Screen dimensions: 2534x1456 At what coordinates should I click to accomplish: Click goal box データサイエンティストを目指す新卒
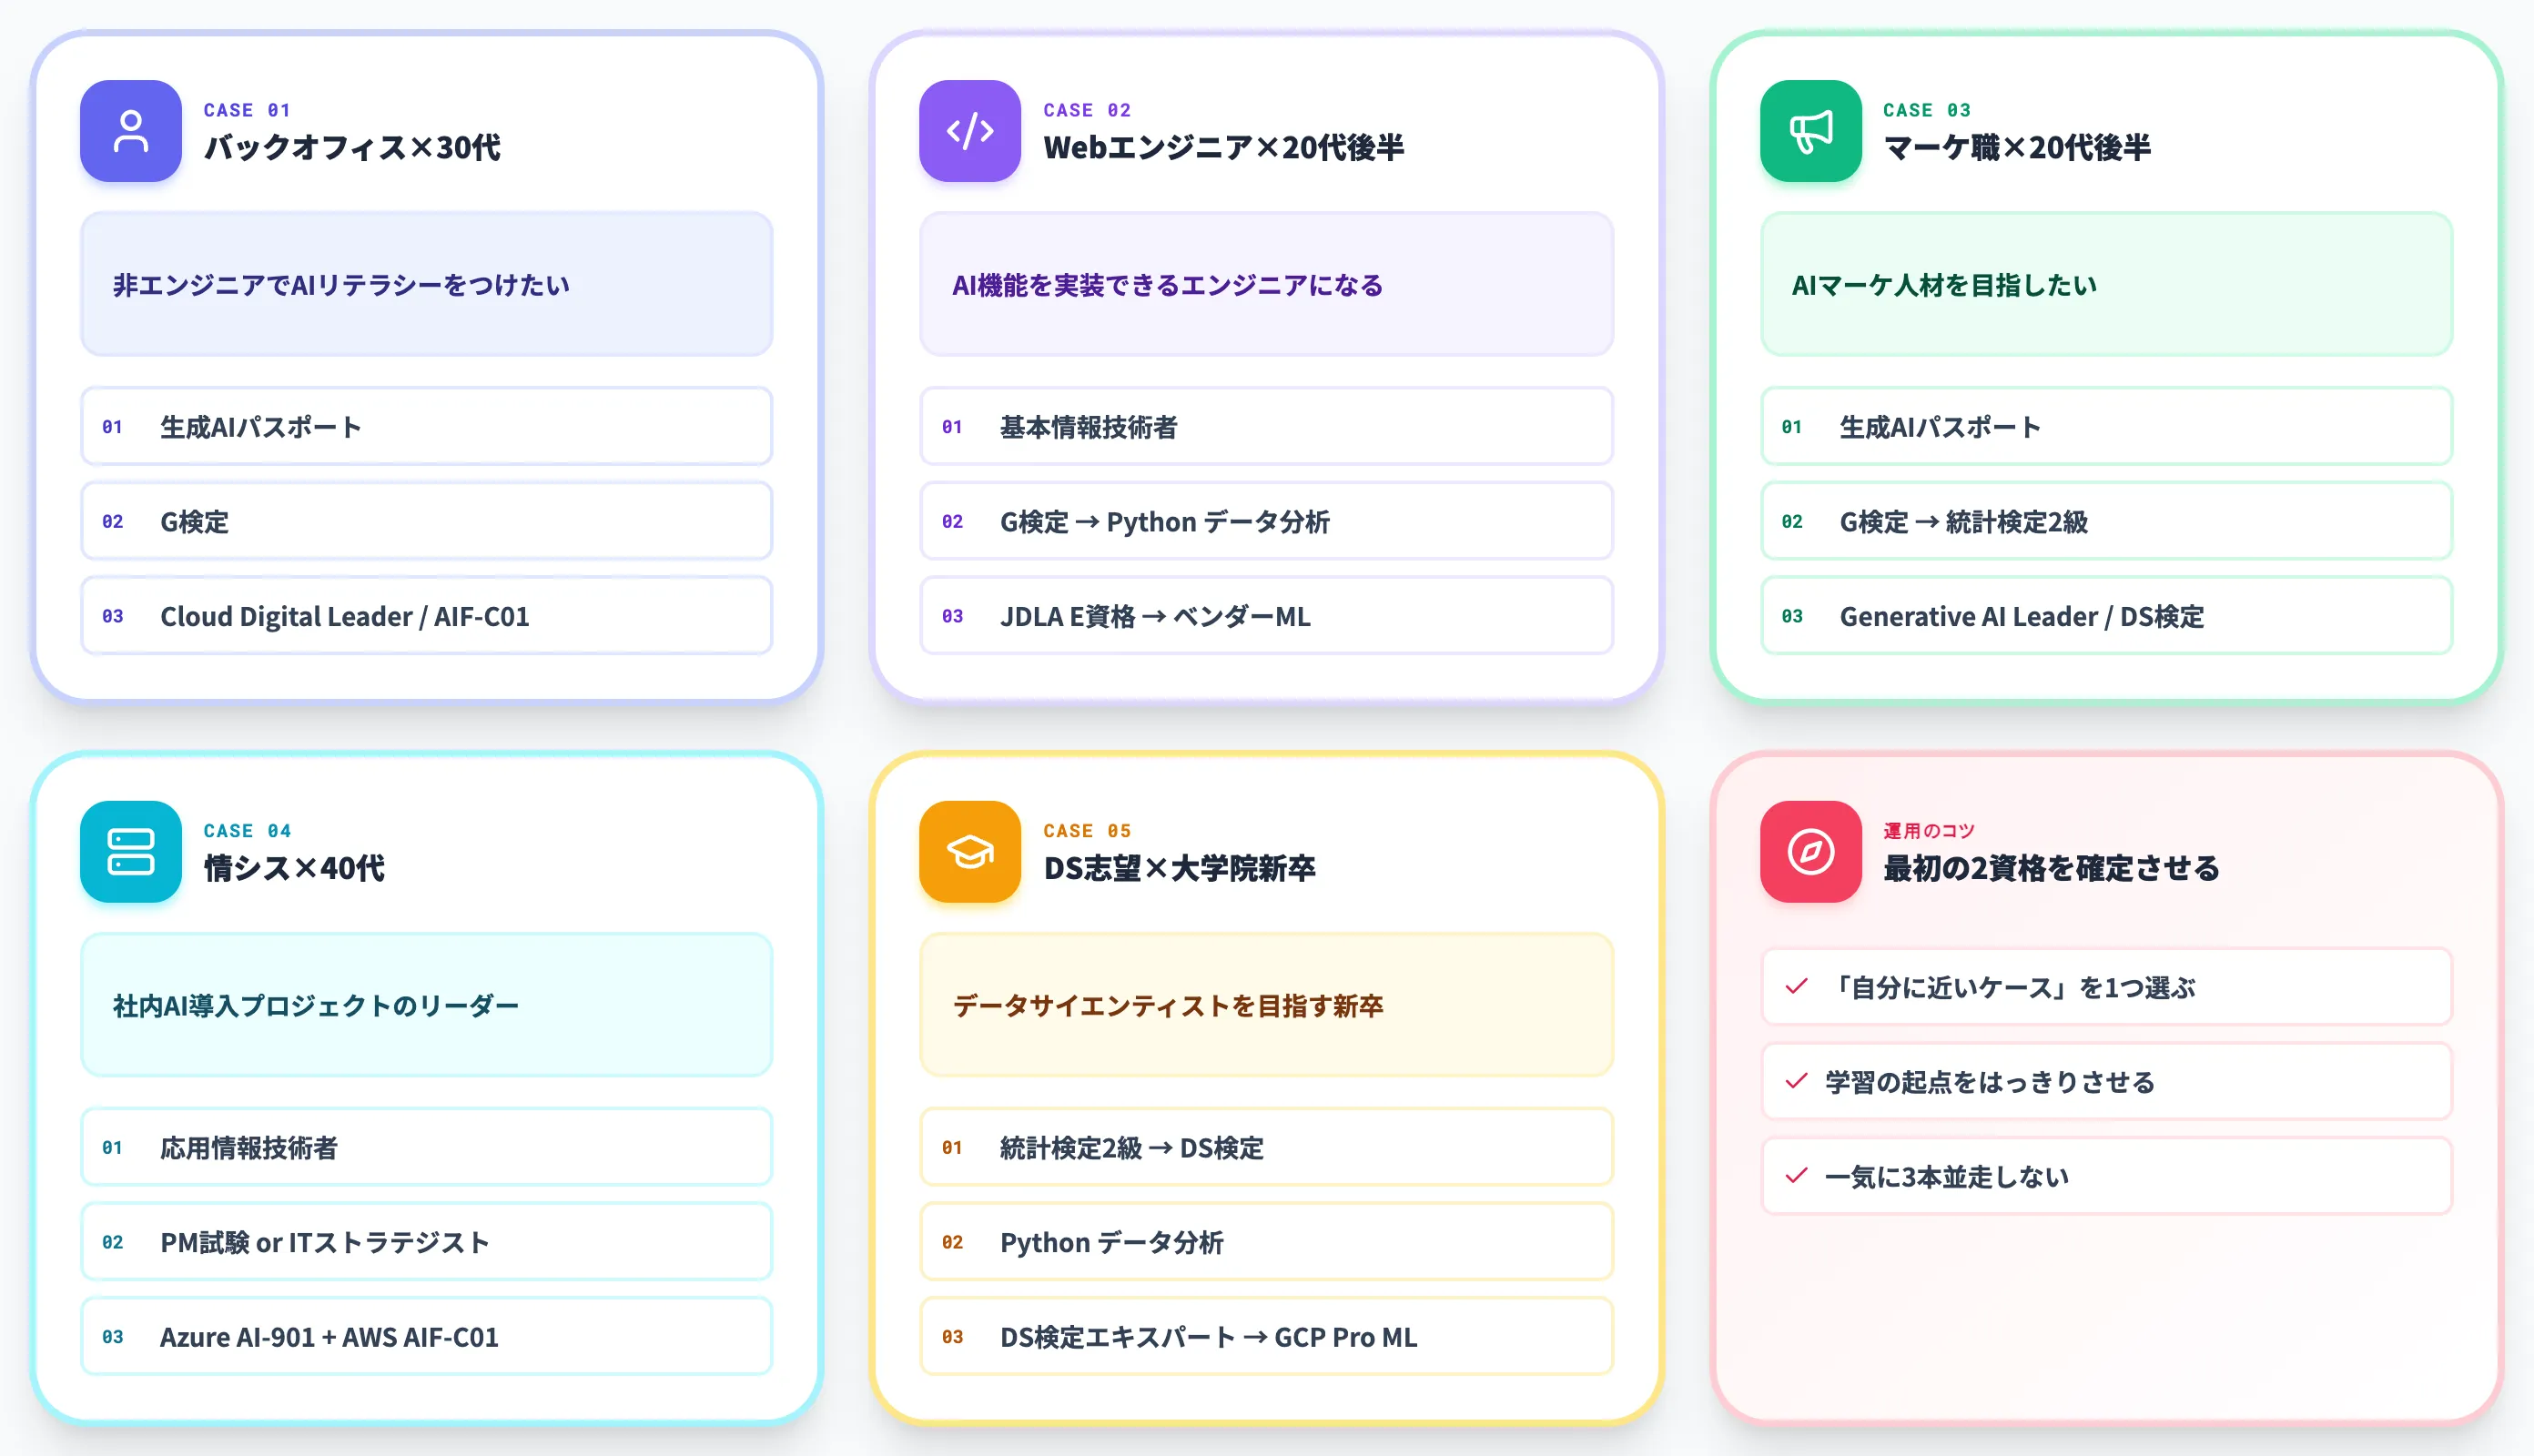(1266, 1005)
